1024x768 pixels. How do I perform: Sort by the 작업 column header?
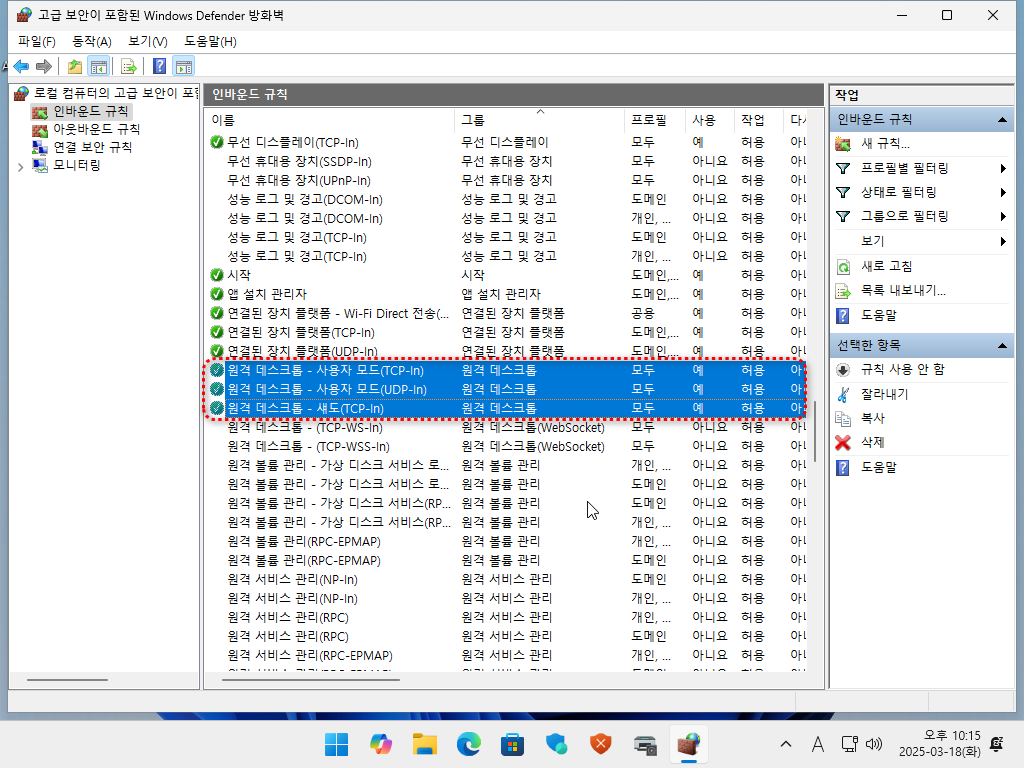point(758,120)
